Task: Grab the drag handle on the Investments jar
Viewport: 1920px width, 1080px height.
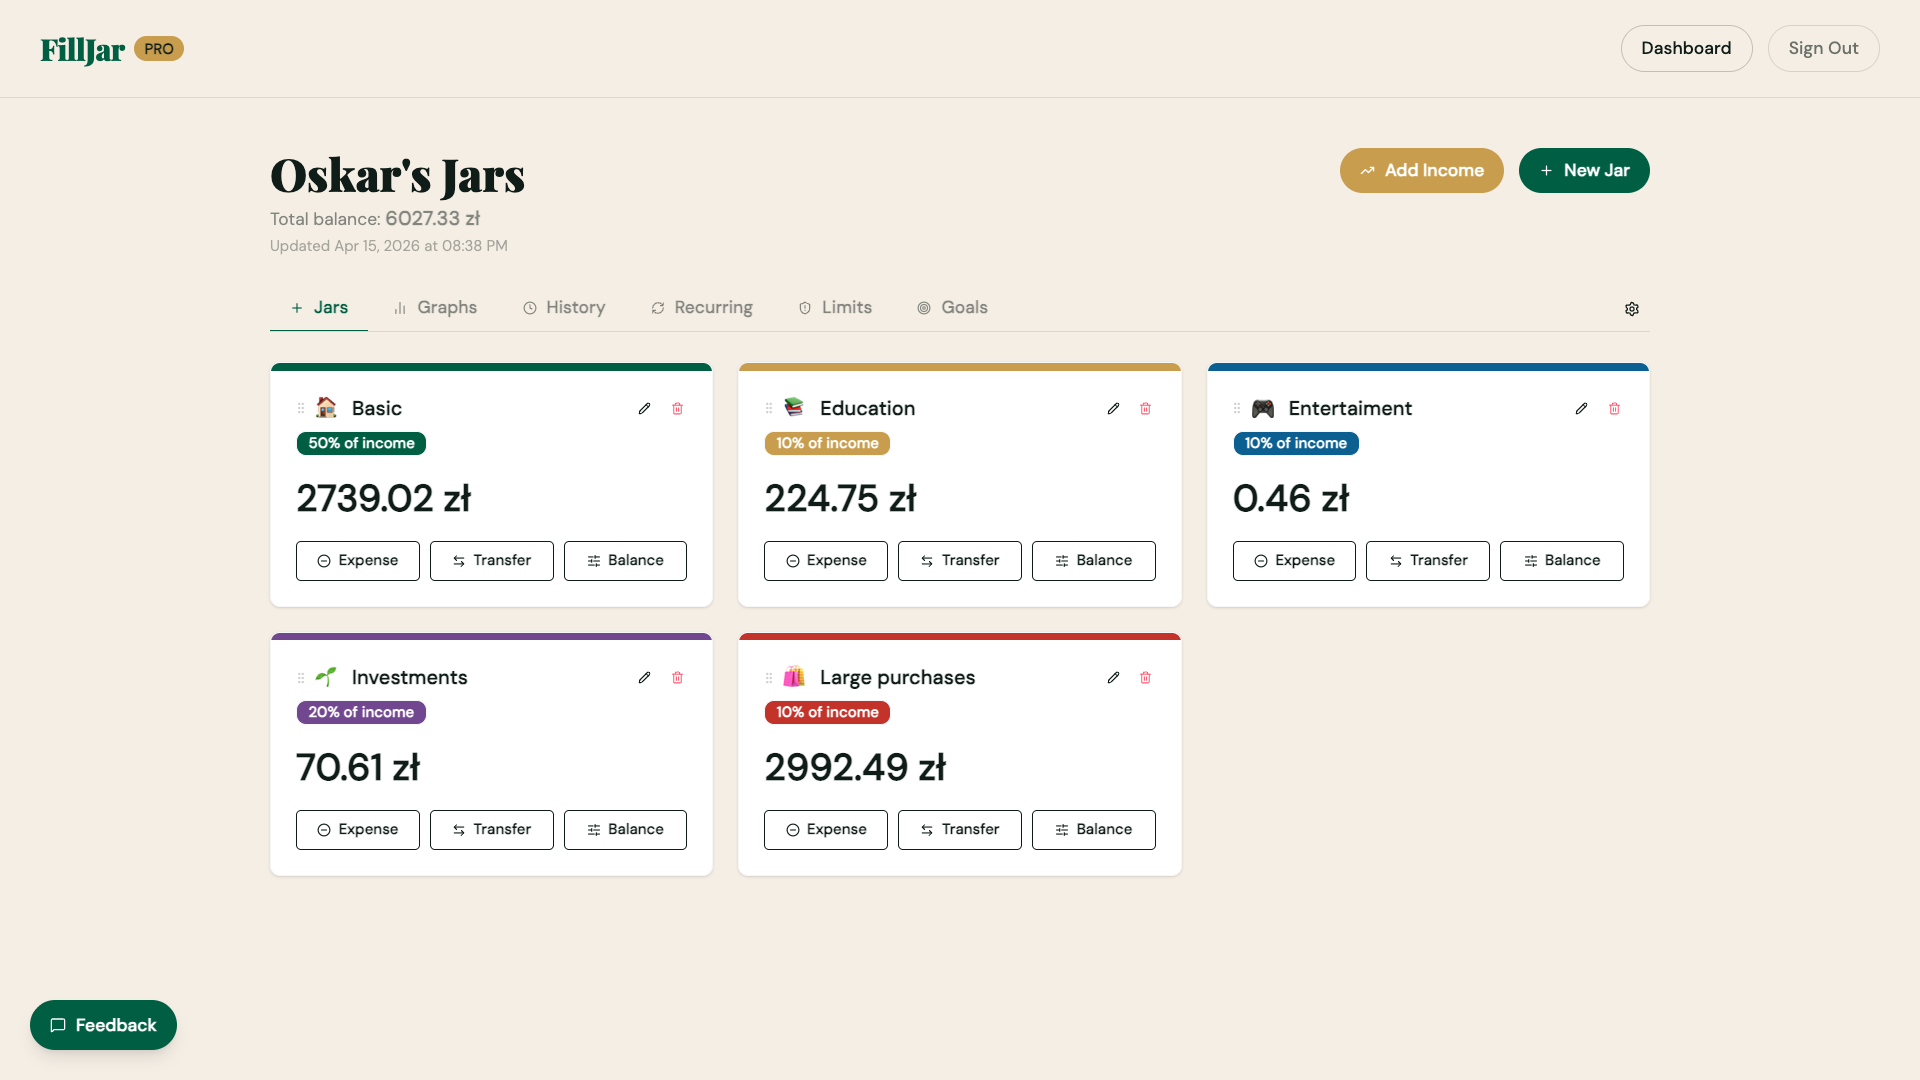Action: [301, 677]
